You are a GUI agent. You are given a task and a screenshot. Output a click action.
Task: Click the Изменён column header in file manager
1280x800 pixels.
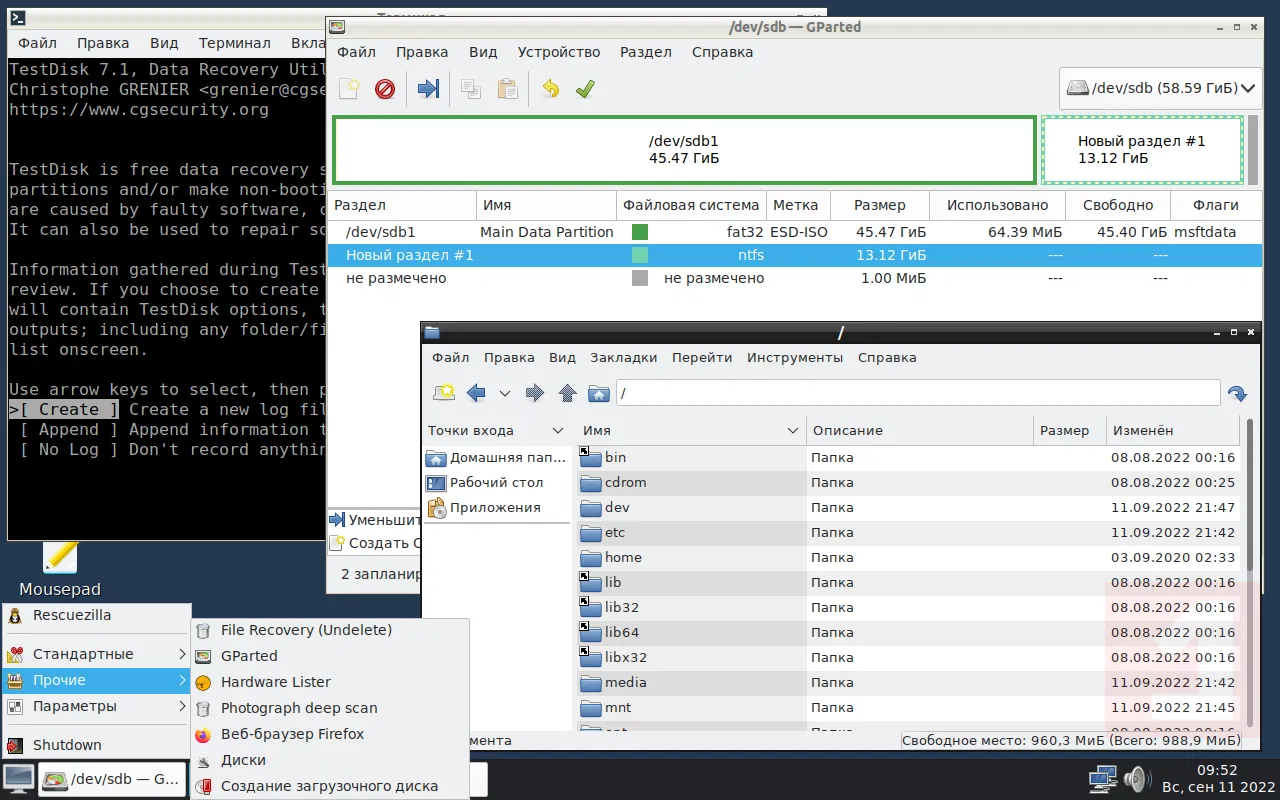coord(1173,431)
